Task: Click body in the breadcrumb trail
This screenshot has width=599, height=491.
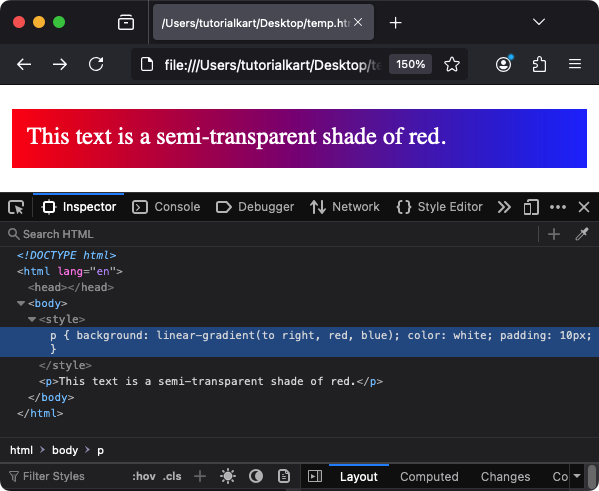Action: (65, 450)
